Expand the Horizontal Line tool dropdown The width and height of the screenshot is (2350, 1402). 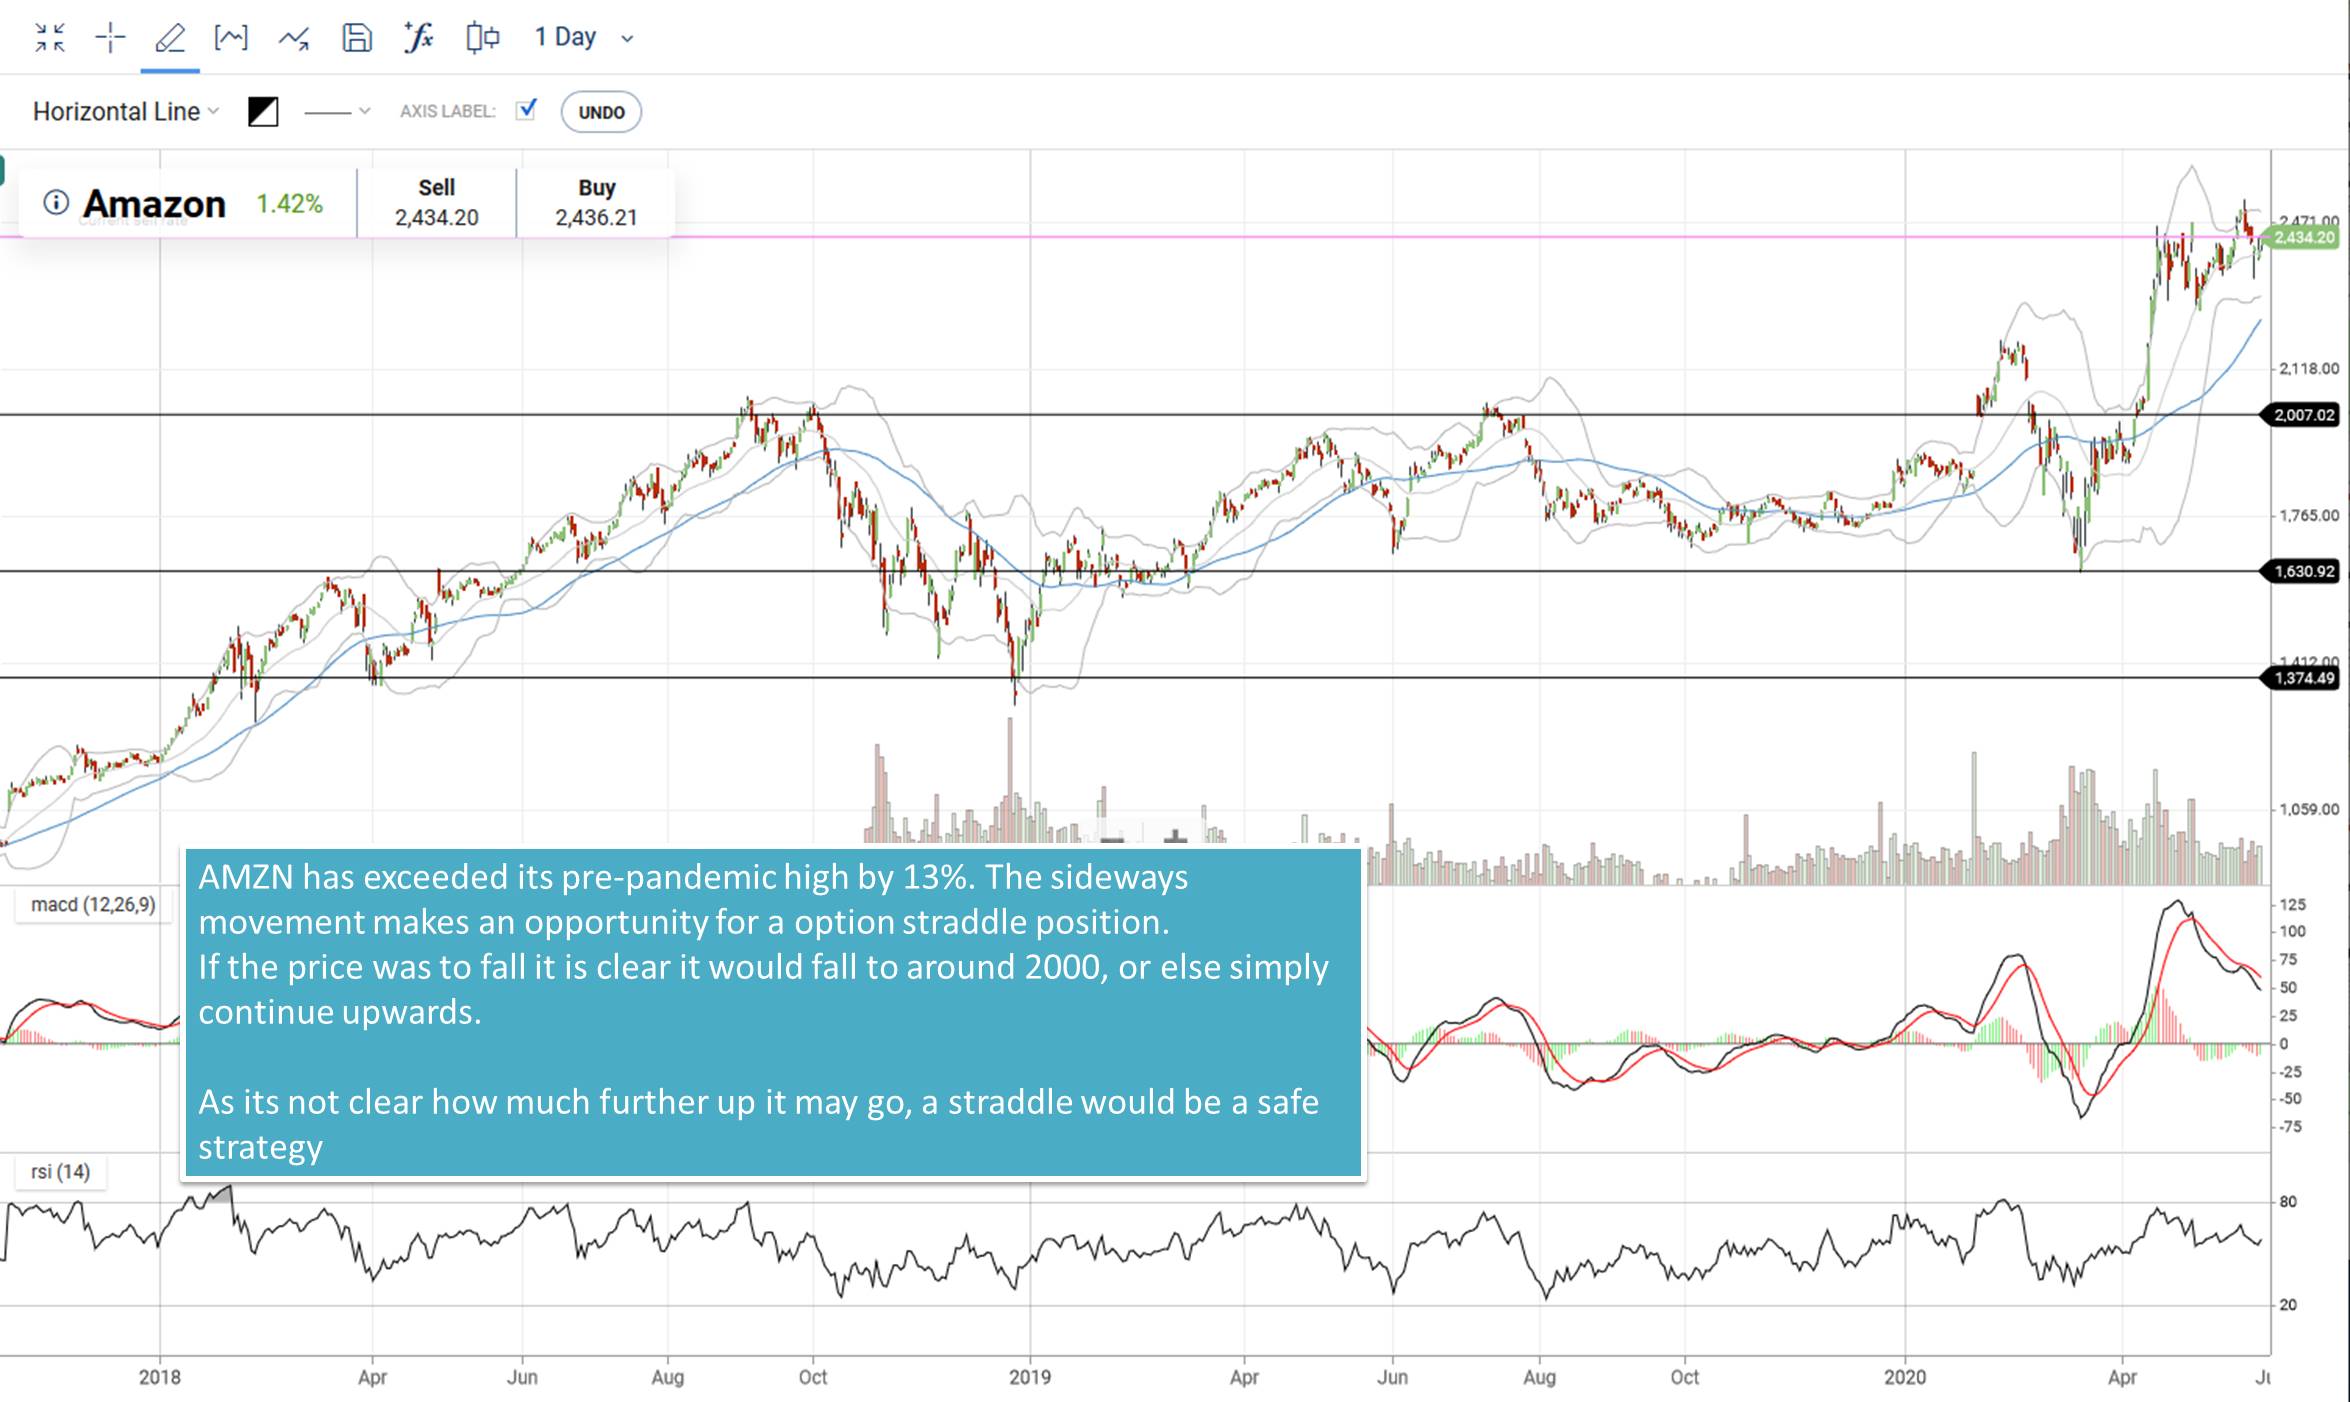[x=212, y=111]
